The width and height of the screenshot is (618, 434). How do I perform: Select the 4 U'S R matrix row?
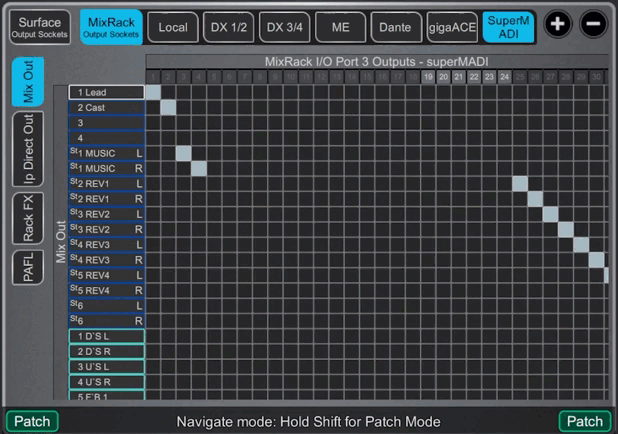107,382
